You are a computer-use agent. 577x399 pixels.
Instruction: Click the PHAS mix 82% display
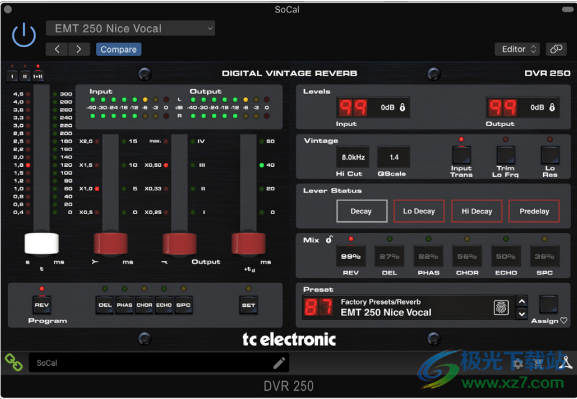(428, 256)
